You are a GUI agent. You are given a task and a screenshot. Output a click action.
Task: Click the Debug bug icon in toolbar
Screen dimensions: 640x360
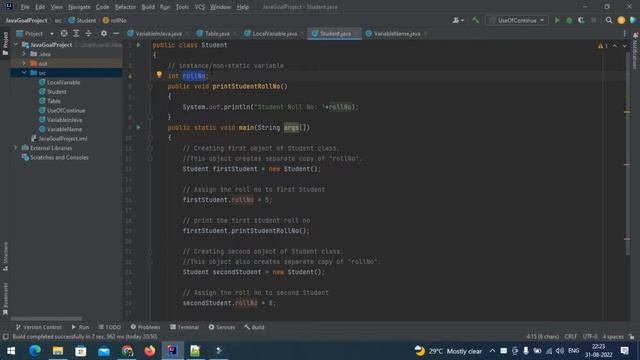(x=569, y=20)
